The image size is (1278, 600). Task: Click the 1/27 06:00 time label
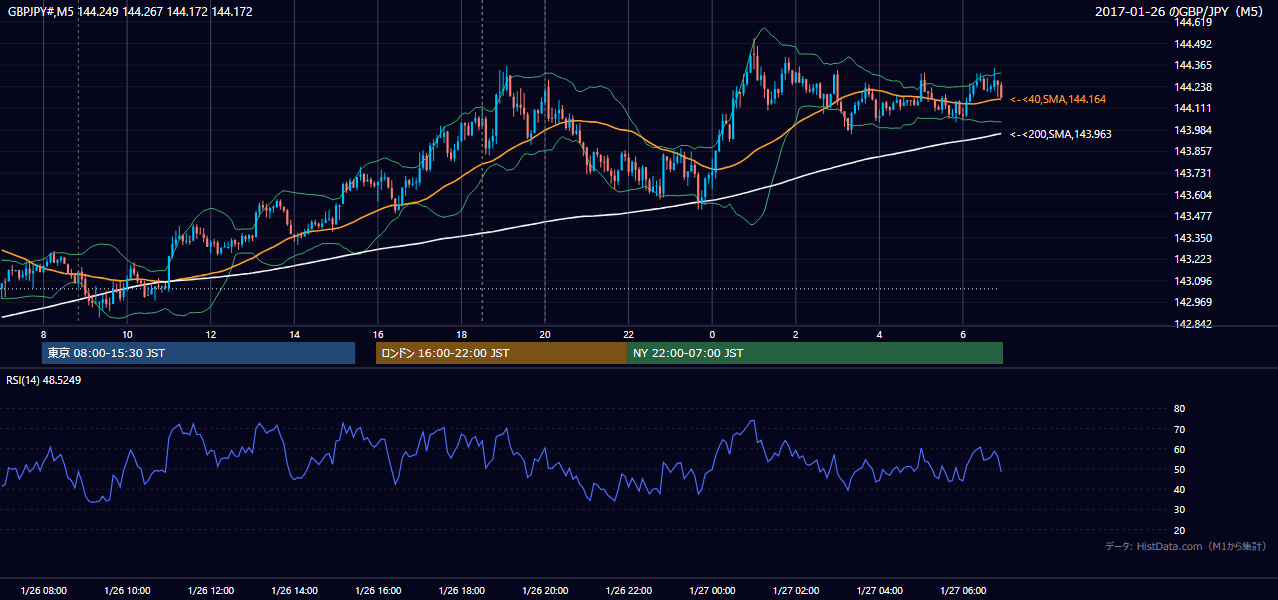[x=963, y=591]
